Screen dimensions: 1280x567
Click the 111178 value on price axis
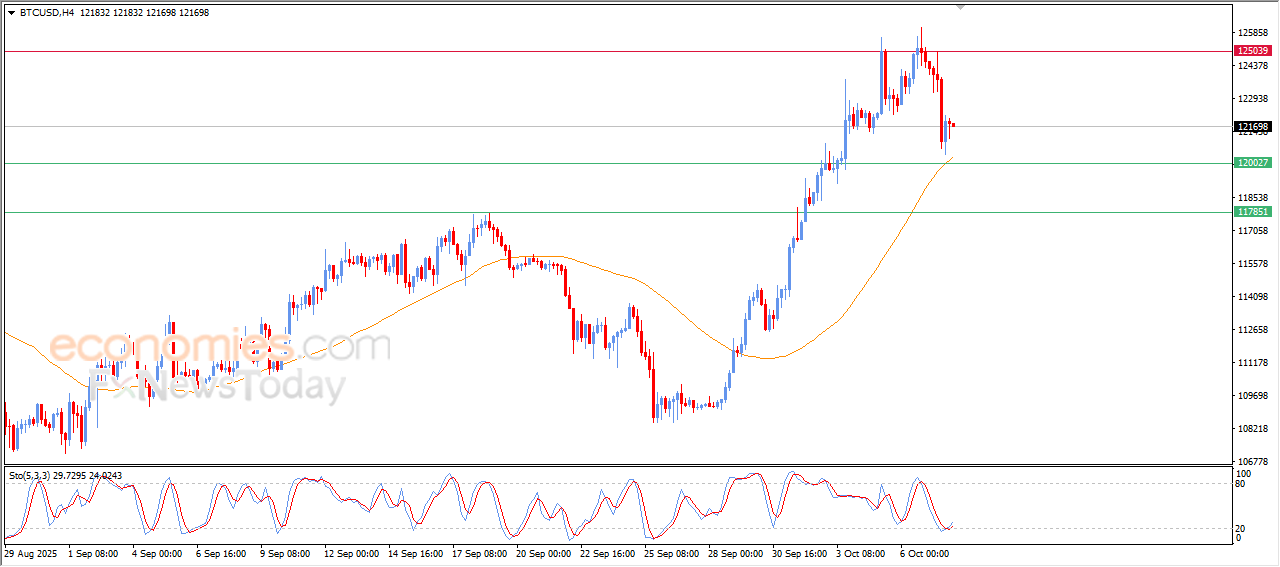1253,363
